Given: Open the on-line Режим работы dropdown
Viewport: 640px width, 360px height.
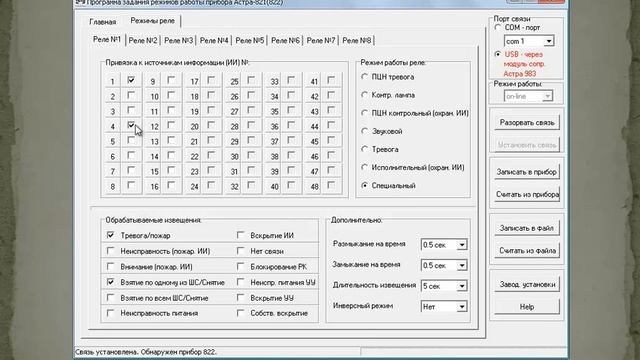Looking at the screenshot, I should 547,96.
